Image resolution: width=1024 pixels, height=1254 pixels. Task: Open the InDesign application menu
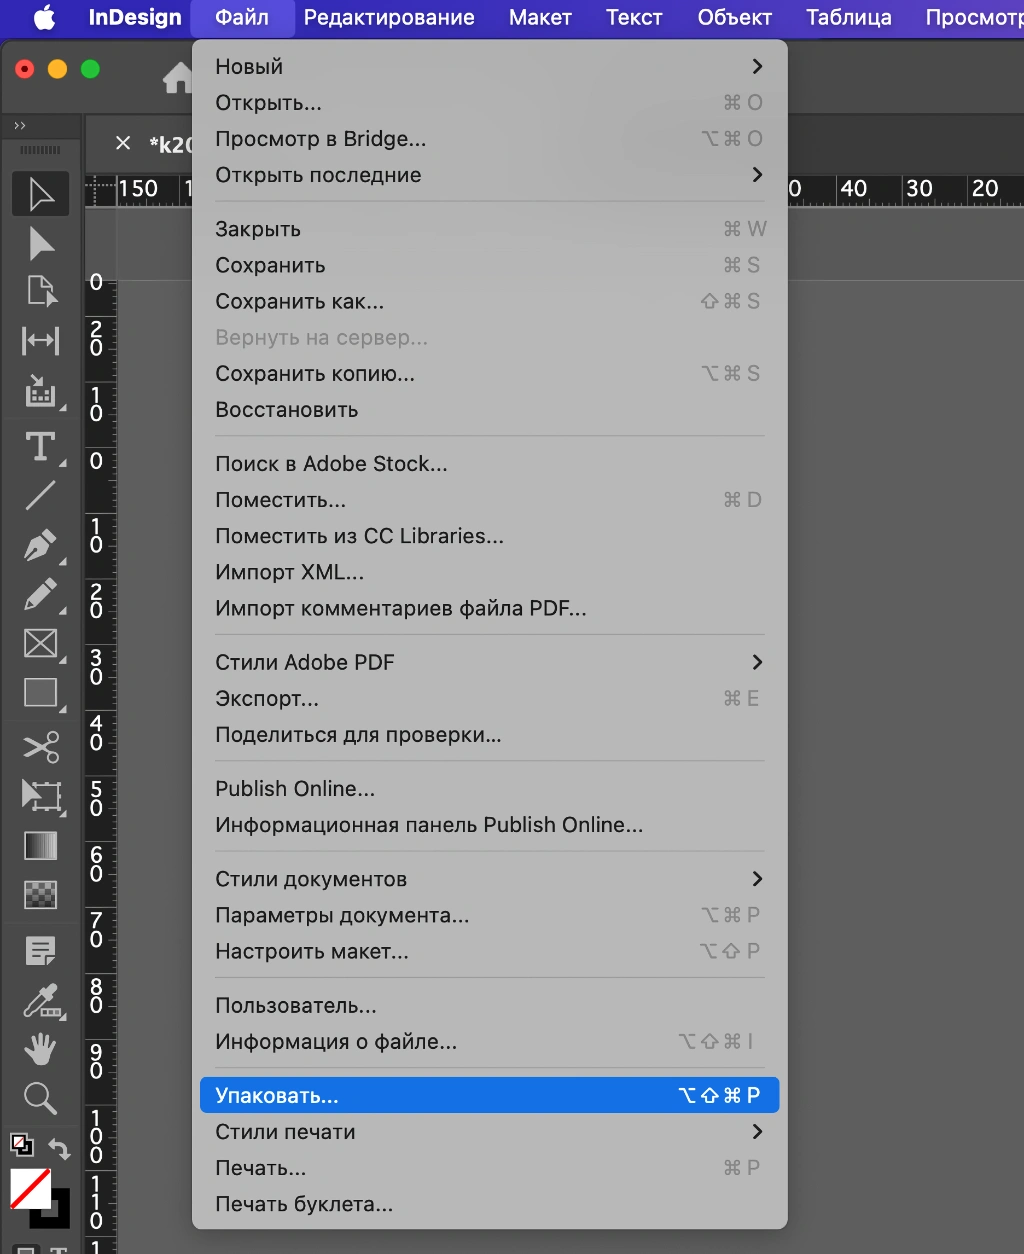pos(135,17)
